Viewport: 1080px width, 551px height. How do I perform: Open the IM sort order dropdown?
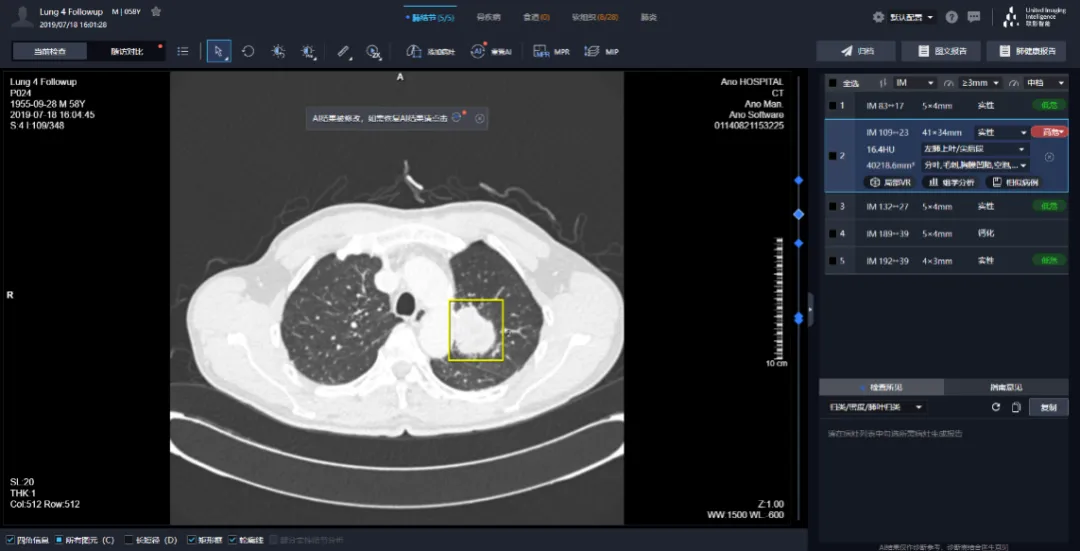point(915,83)
